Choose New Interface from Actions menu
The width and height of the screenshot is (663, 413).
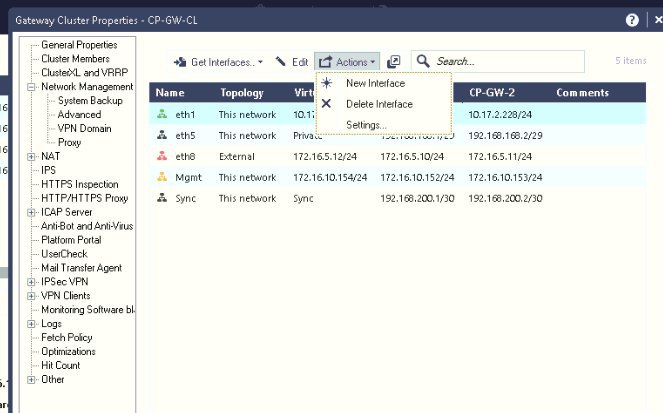tap(375, 83)
